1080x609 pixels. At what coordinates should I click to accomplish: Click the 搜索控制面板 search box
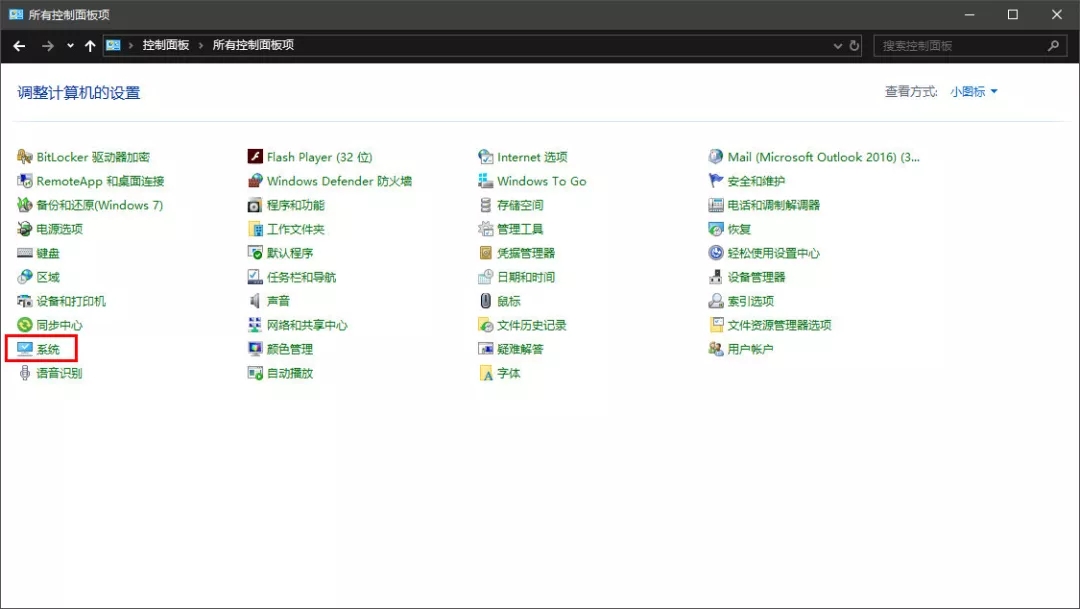click(960, 45)
